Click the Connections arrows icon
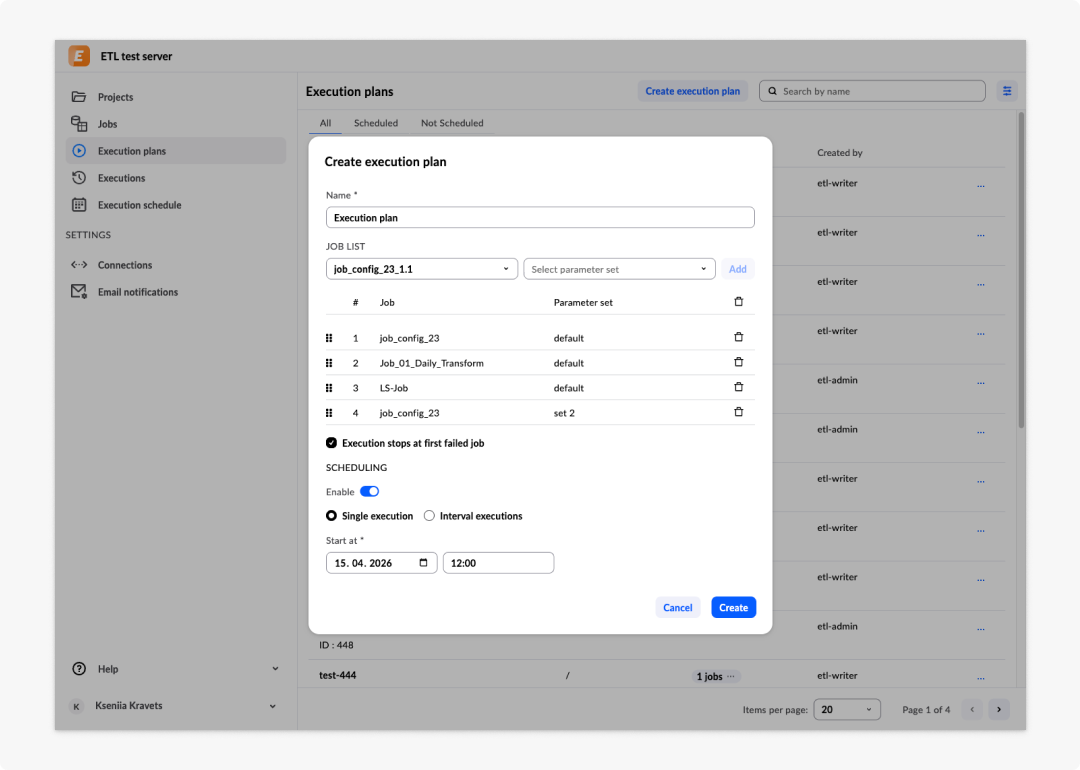 [79, 264]
